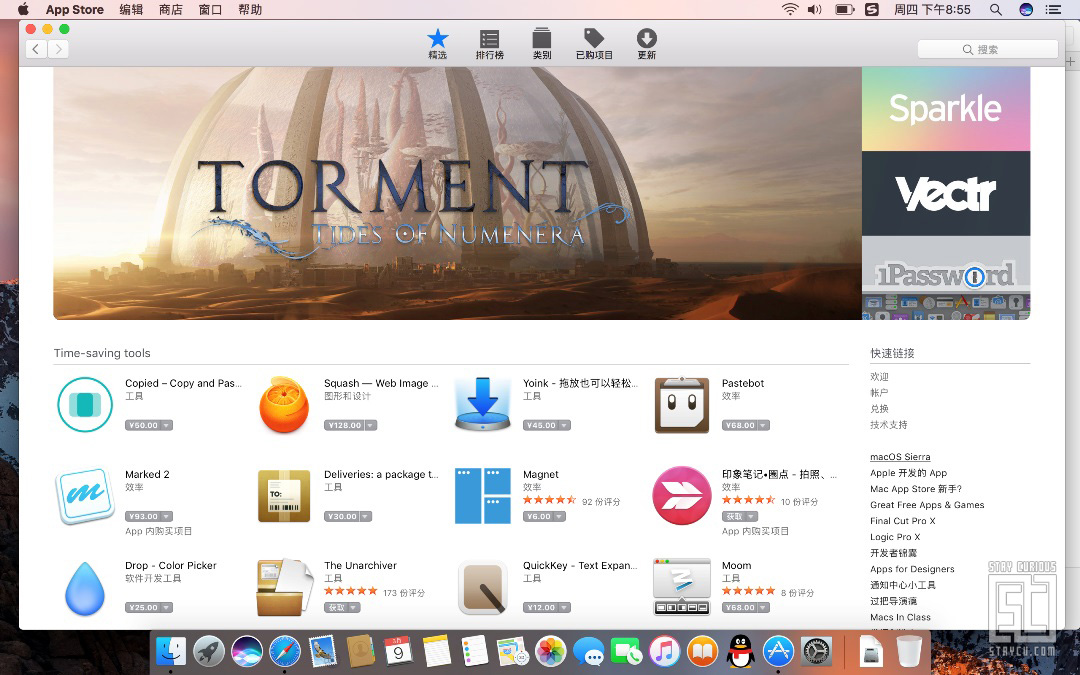Click 获取 for The Unarchiver
The height and width of the screenshot is (675, 1080).
(336, 608)
